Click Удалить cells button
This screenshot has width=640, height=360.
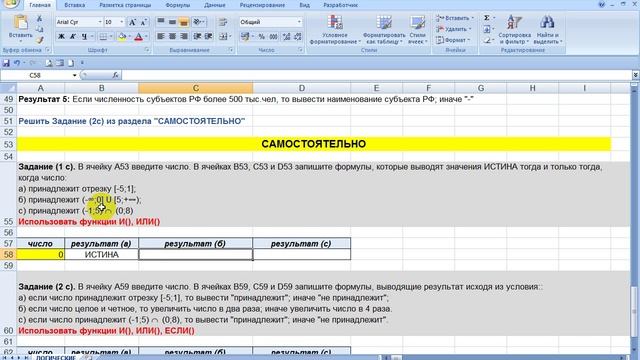tap(453, 29)
